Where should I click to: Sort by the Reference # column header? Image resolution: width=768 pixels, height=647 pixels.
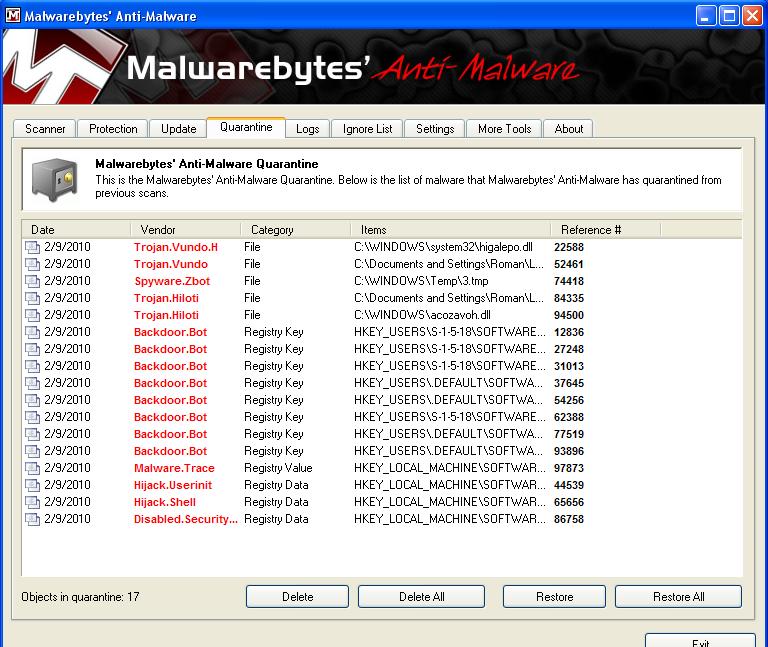coord(605,230)
